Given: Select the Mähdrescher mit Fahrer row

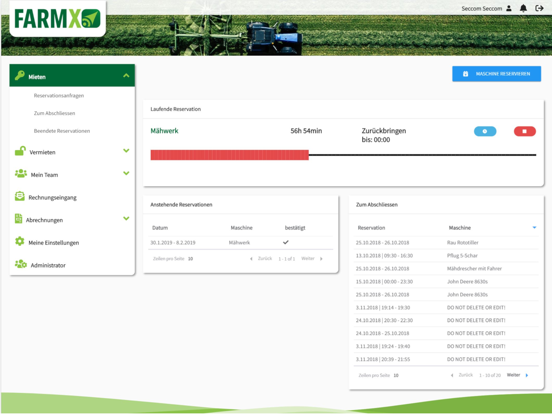Looking at the screenshot, I should pos(446,269).
